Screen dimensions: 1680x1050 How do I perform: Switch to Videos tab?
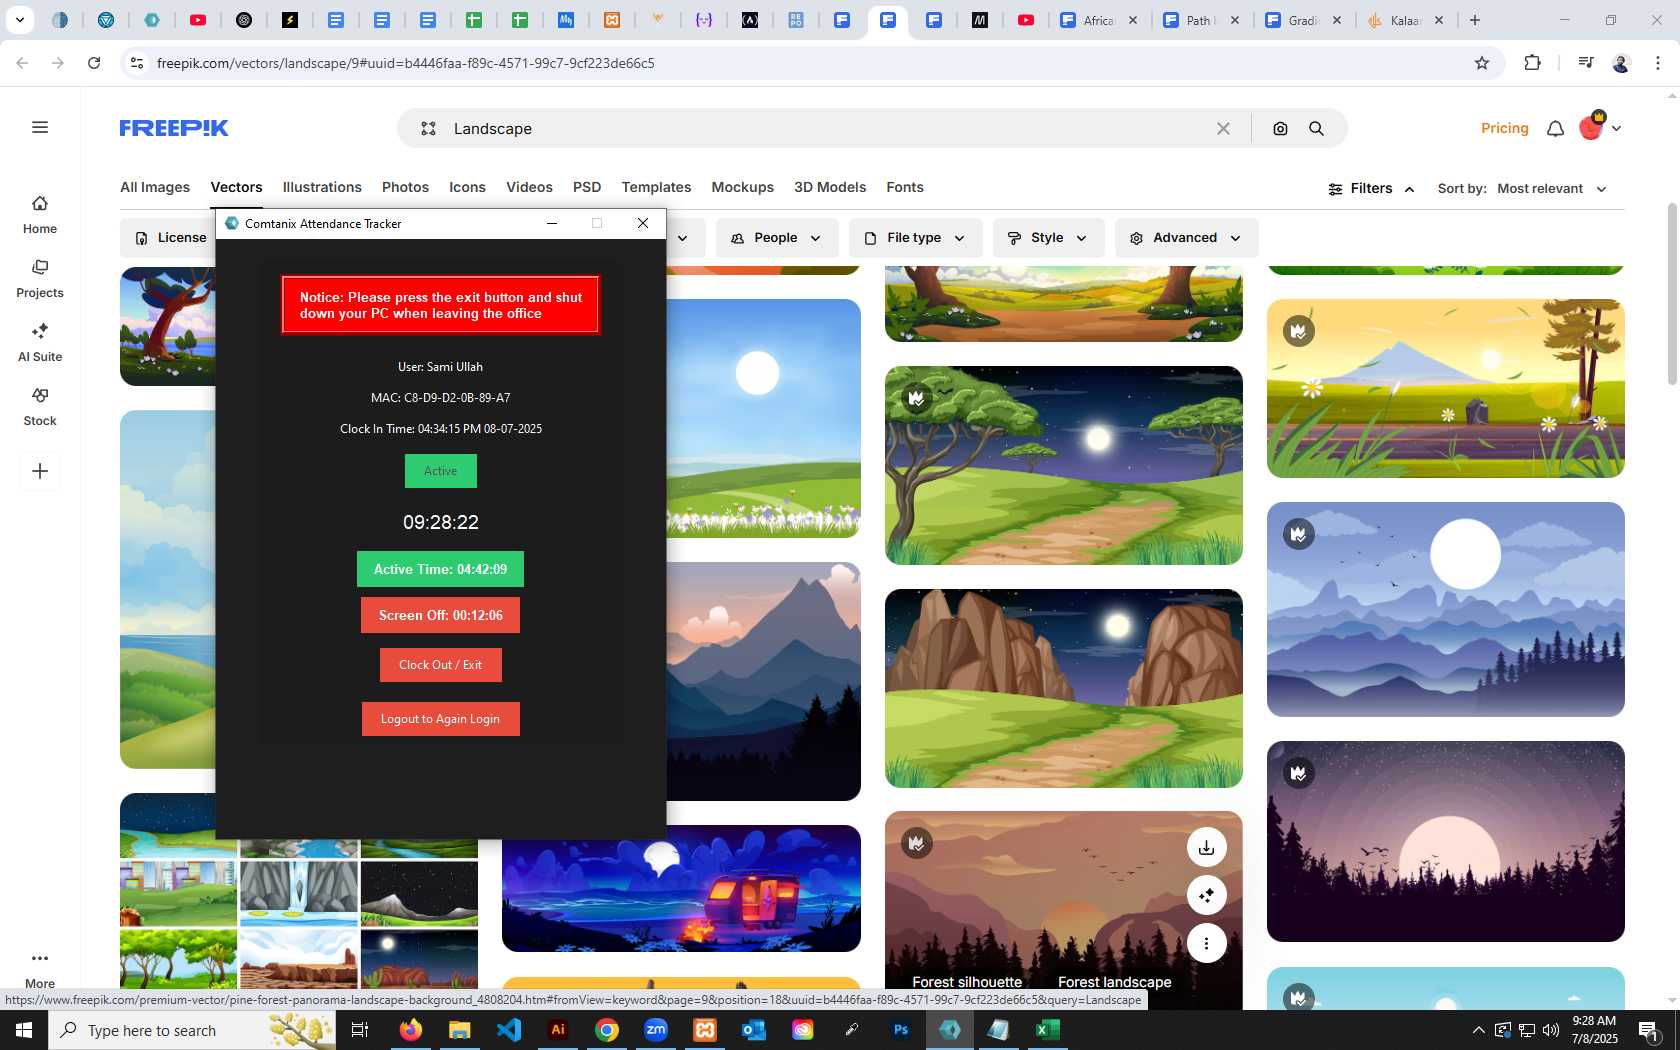tap(529, 187)
